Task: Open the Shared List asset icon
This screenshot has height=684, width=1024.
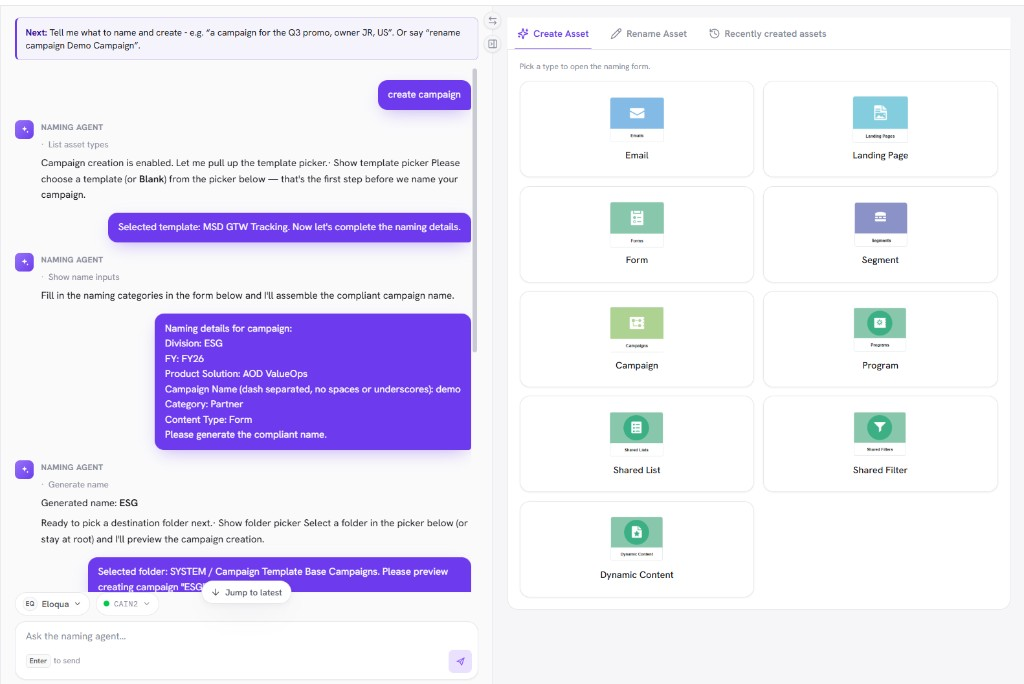Action: (x=636, y=434)
